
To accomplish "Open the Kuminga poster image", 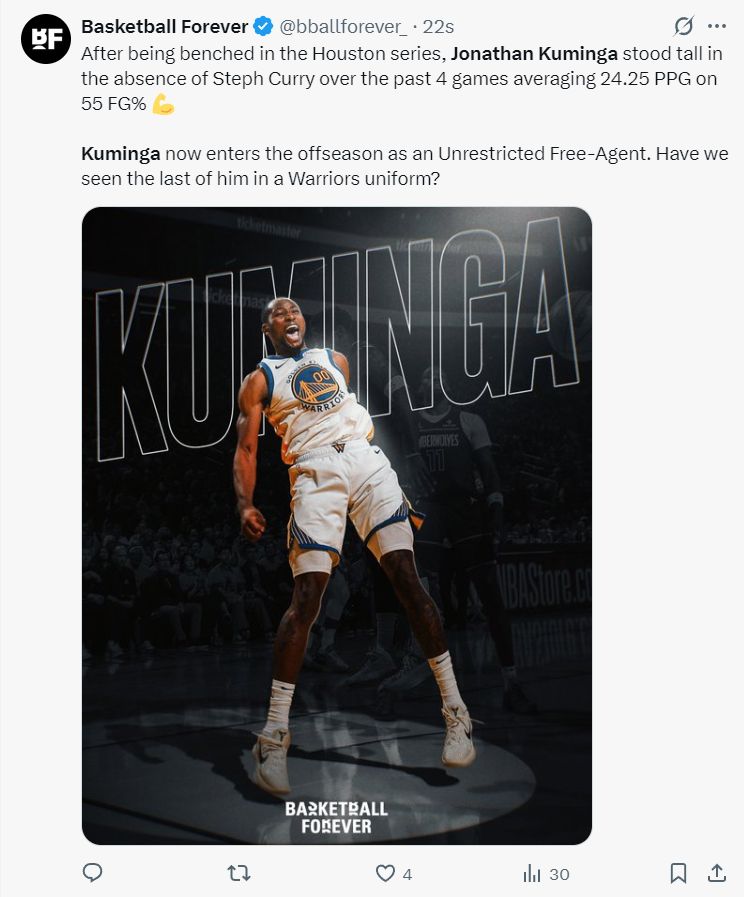I will 337,526.
